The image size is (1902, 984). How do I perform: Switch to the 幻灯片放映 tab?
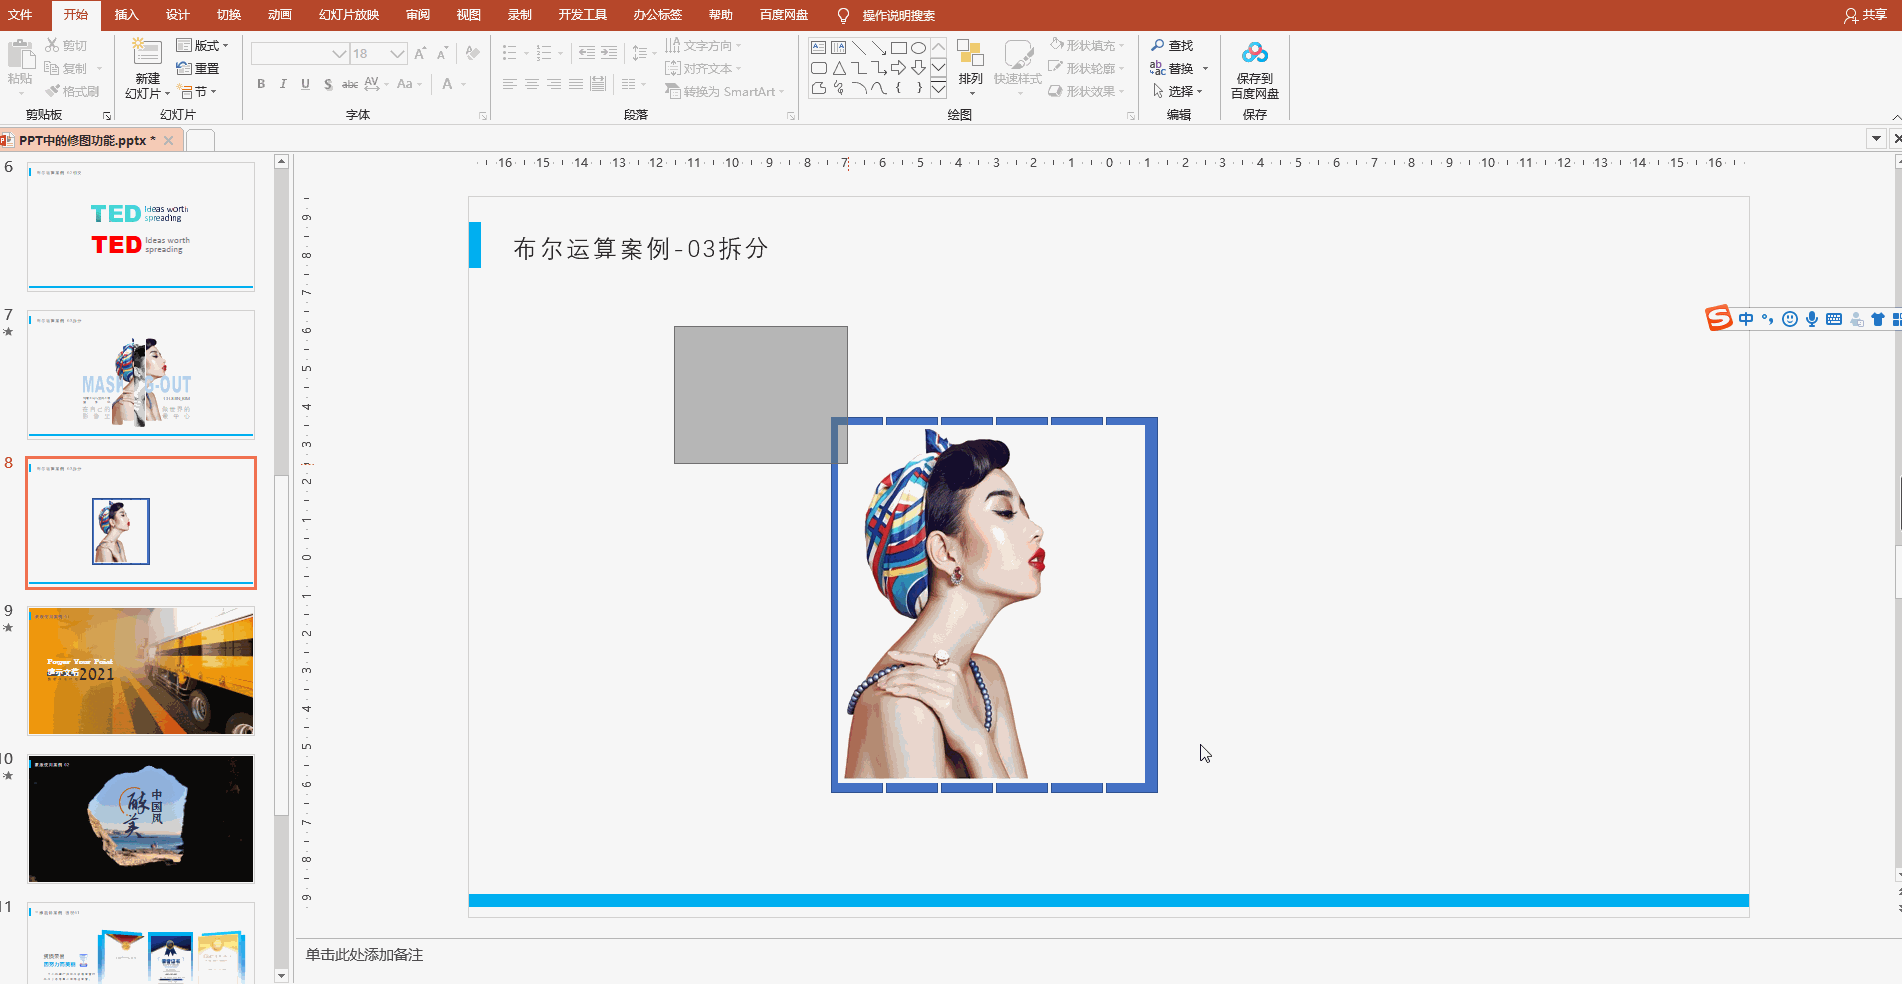(349, 15)
